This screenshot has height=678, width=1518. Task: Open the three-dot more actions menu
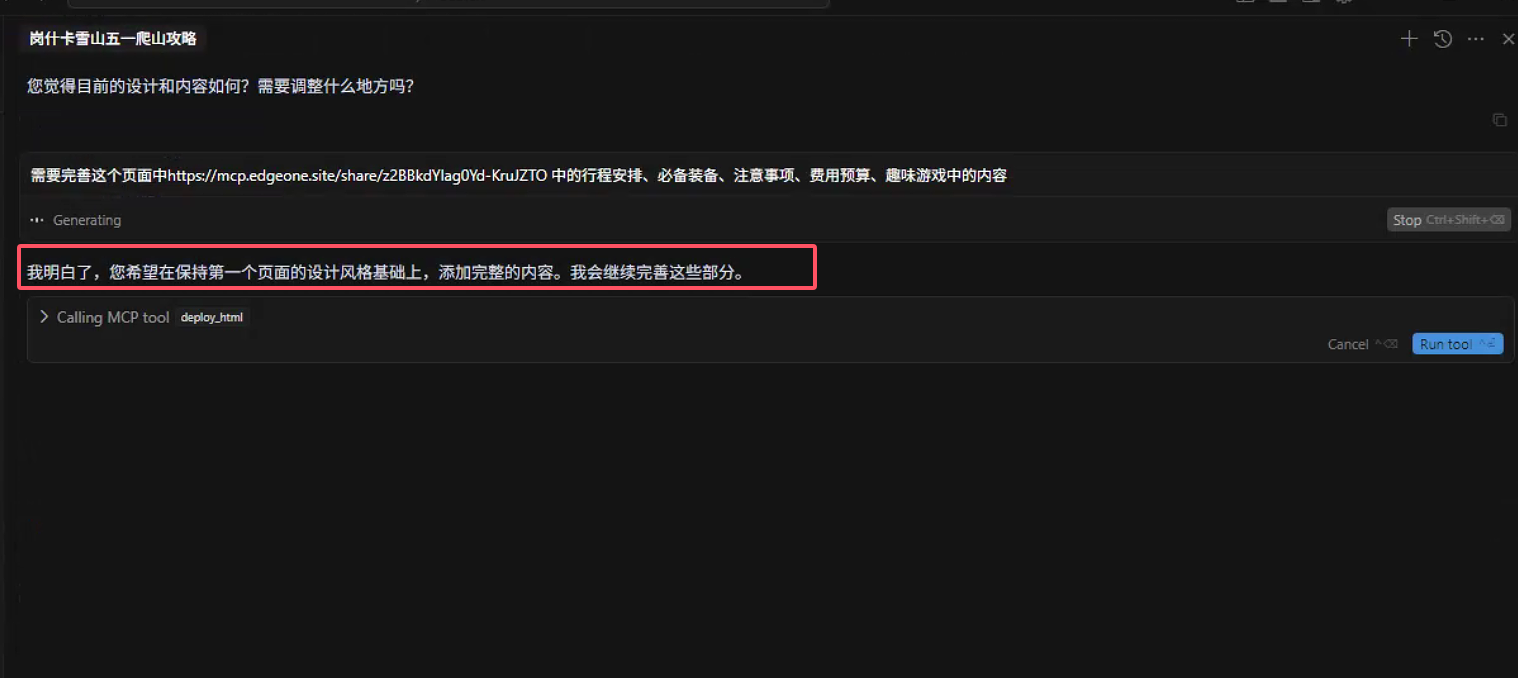pos(1476,39)
